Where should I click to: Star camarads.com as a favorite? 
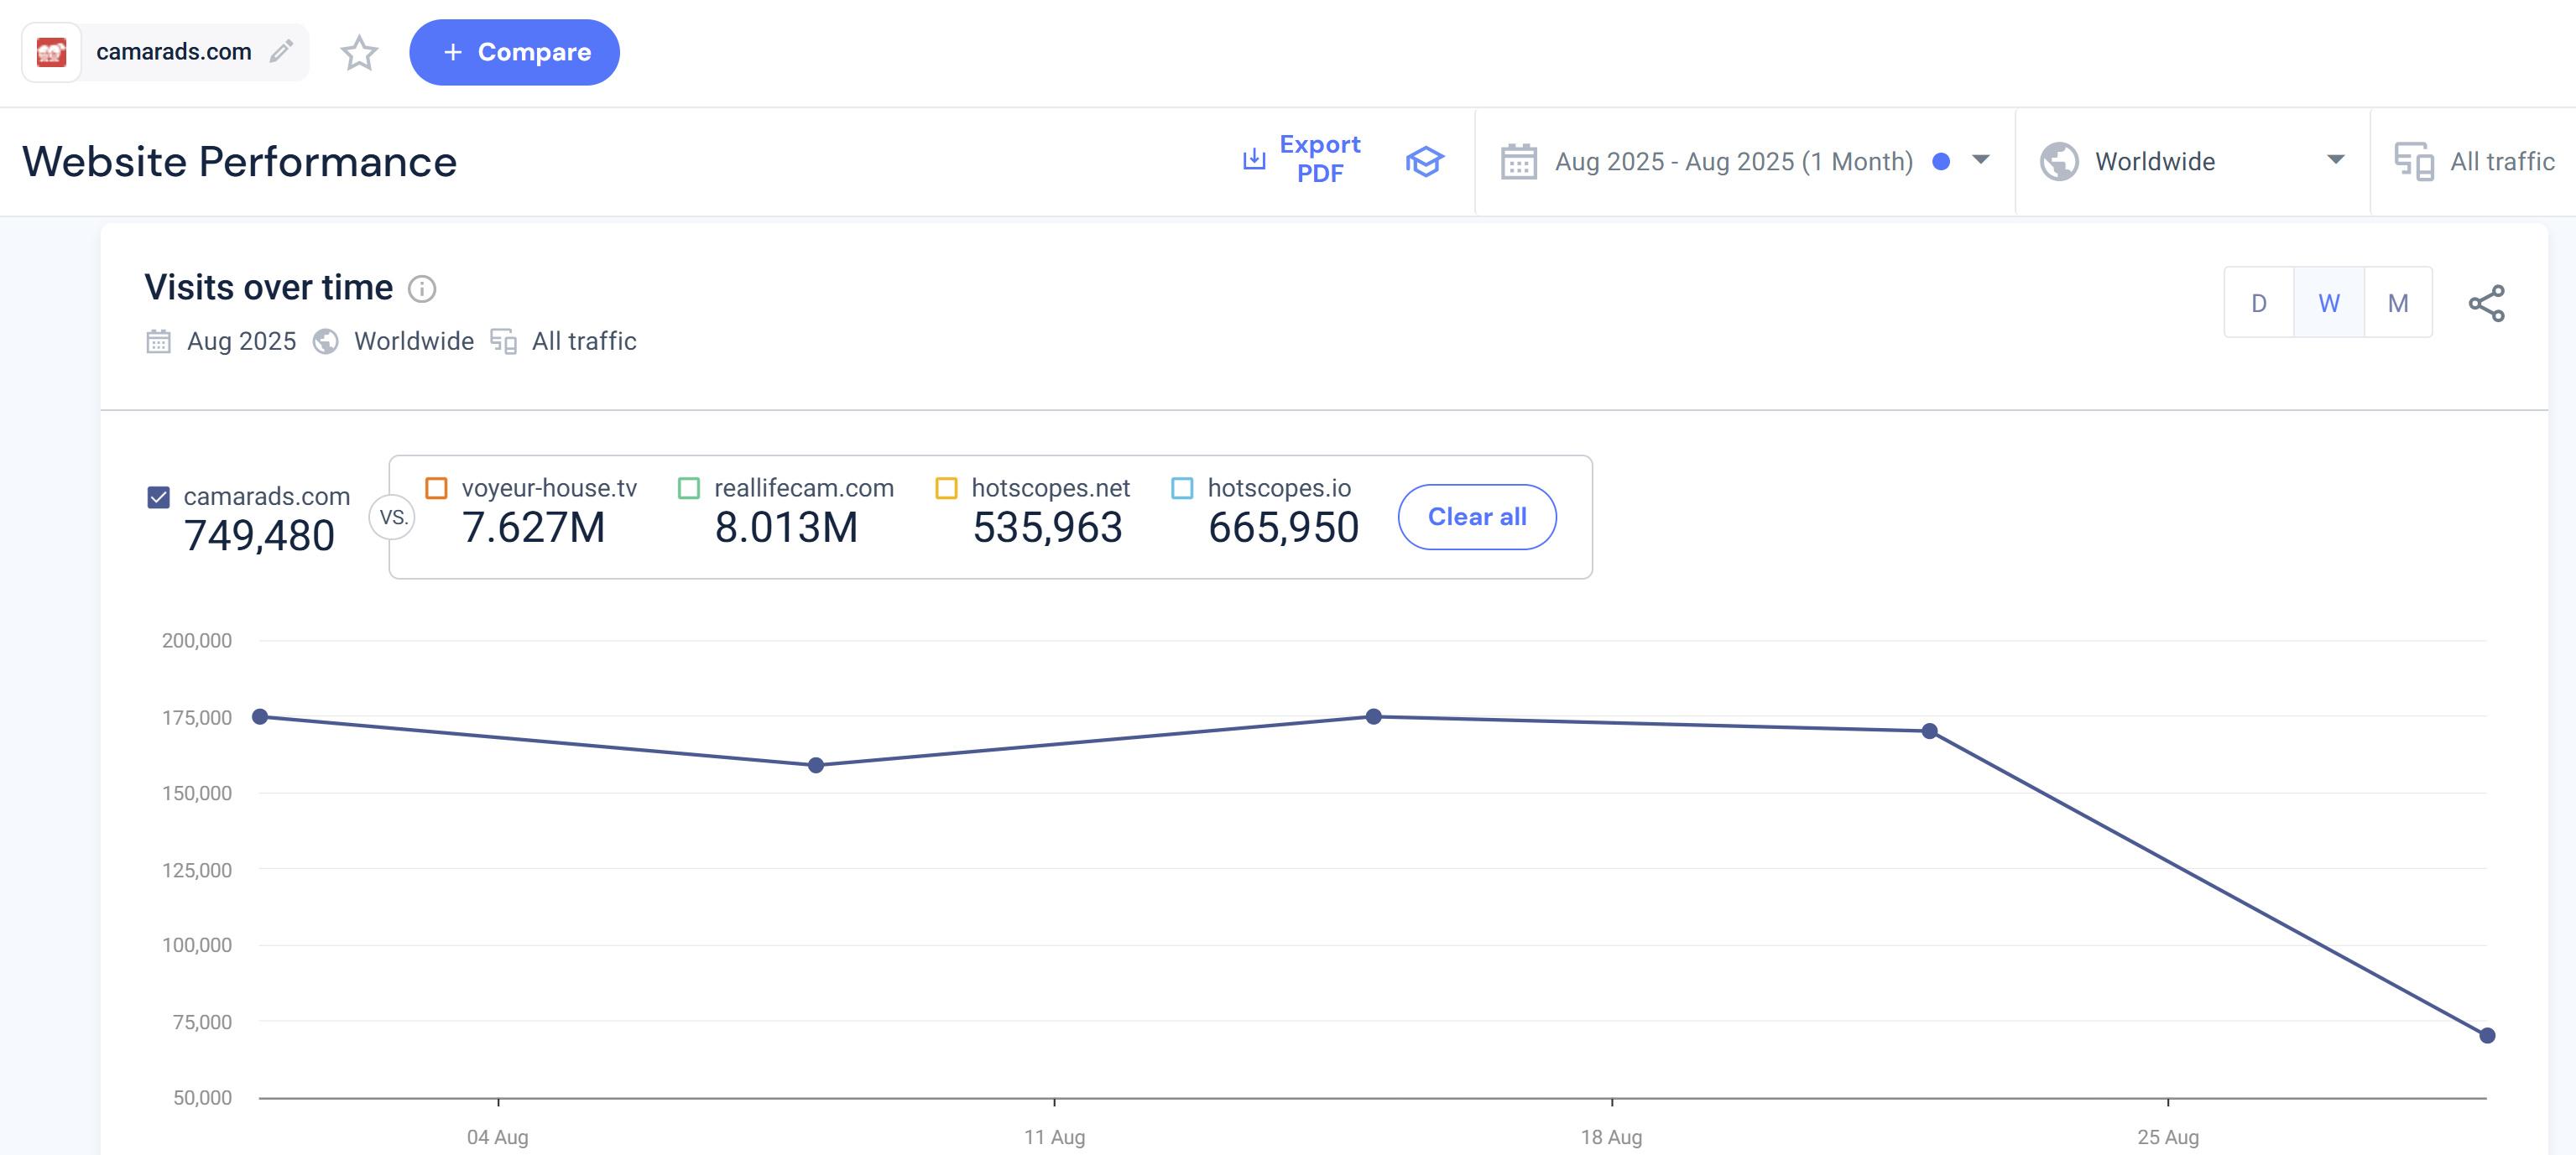pos(359,53)
